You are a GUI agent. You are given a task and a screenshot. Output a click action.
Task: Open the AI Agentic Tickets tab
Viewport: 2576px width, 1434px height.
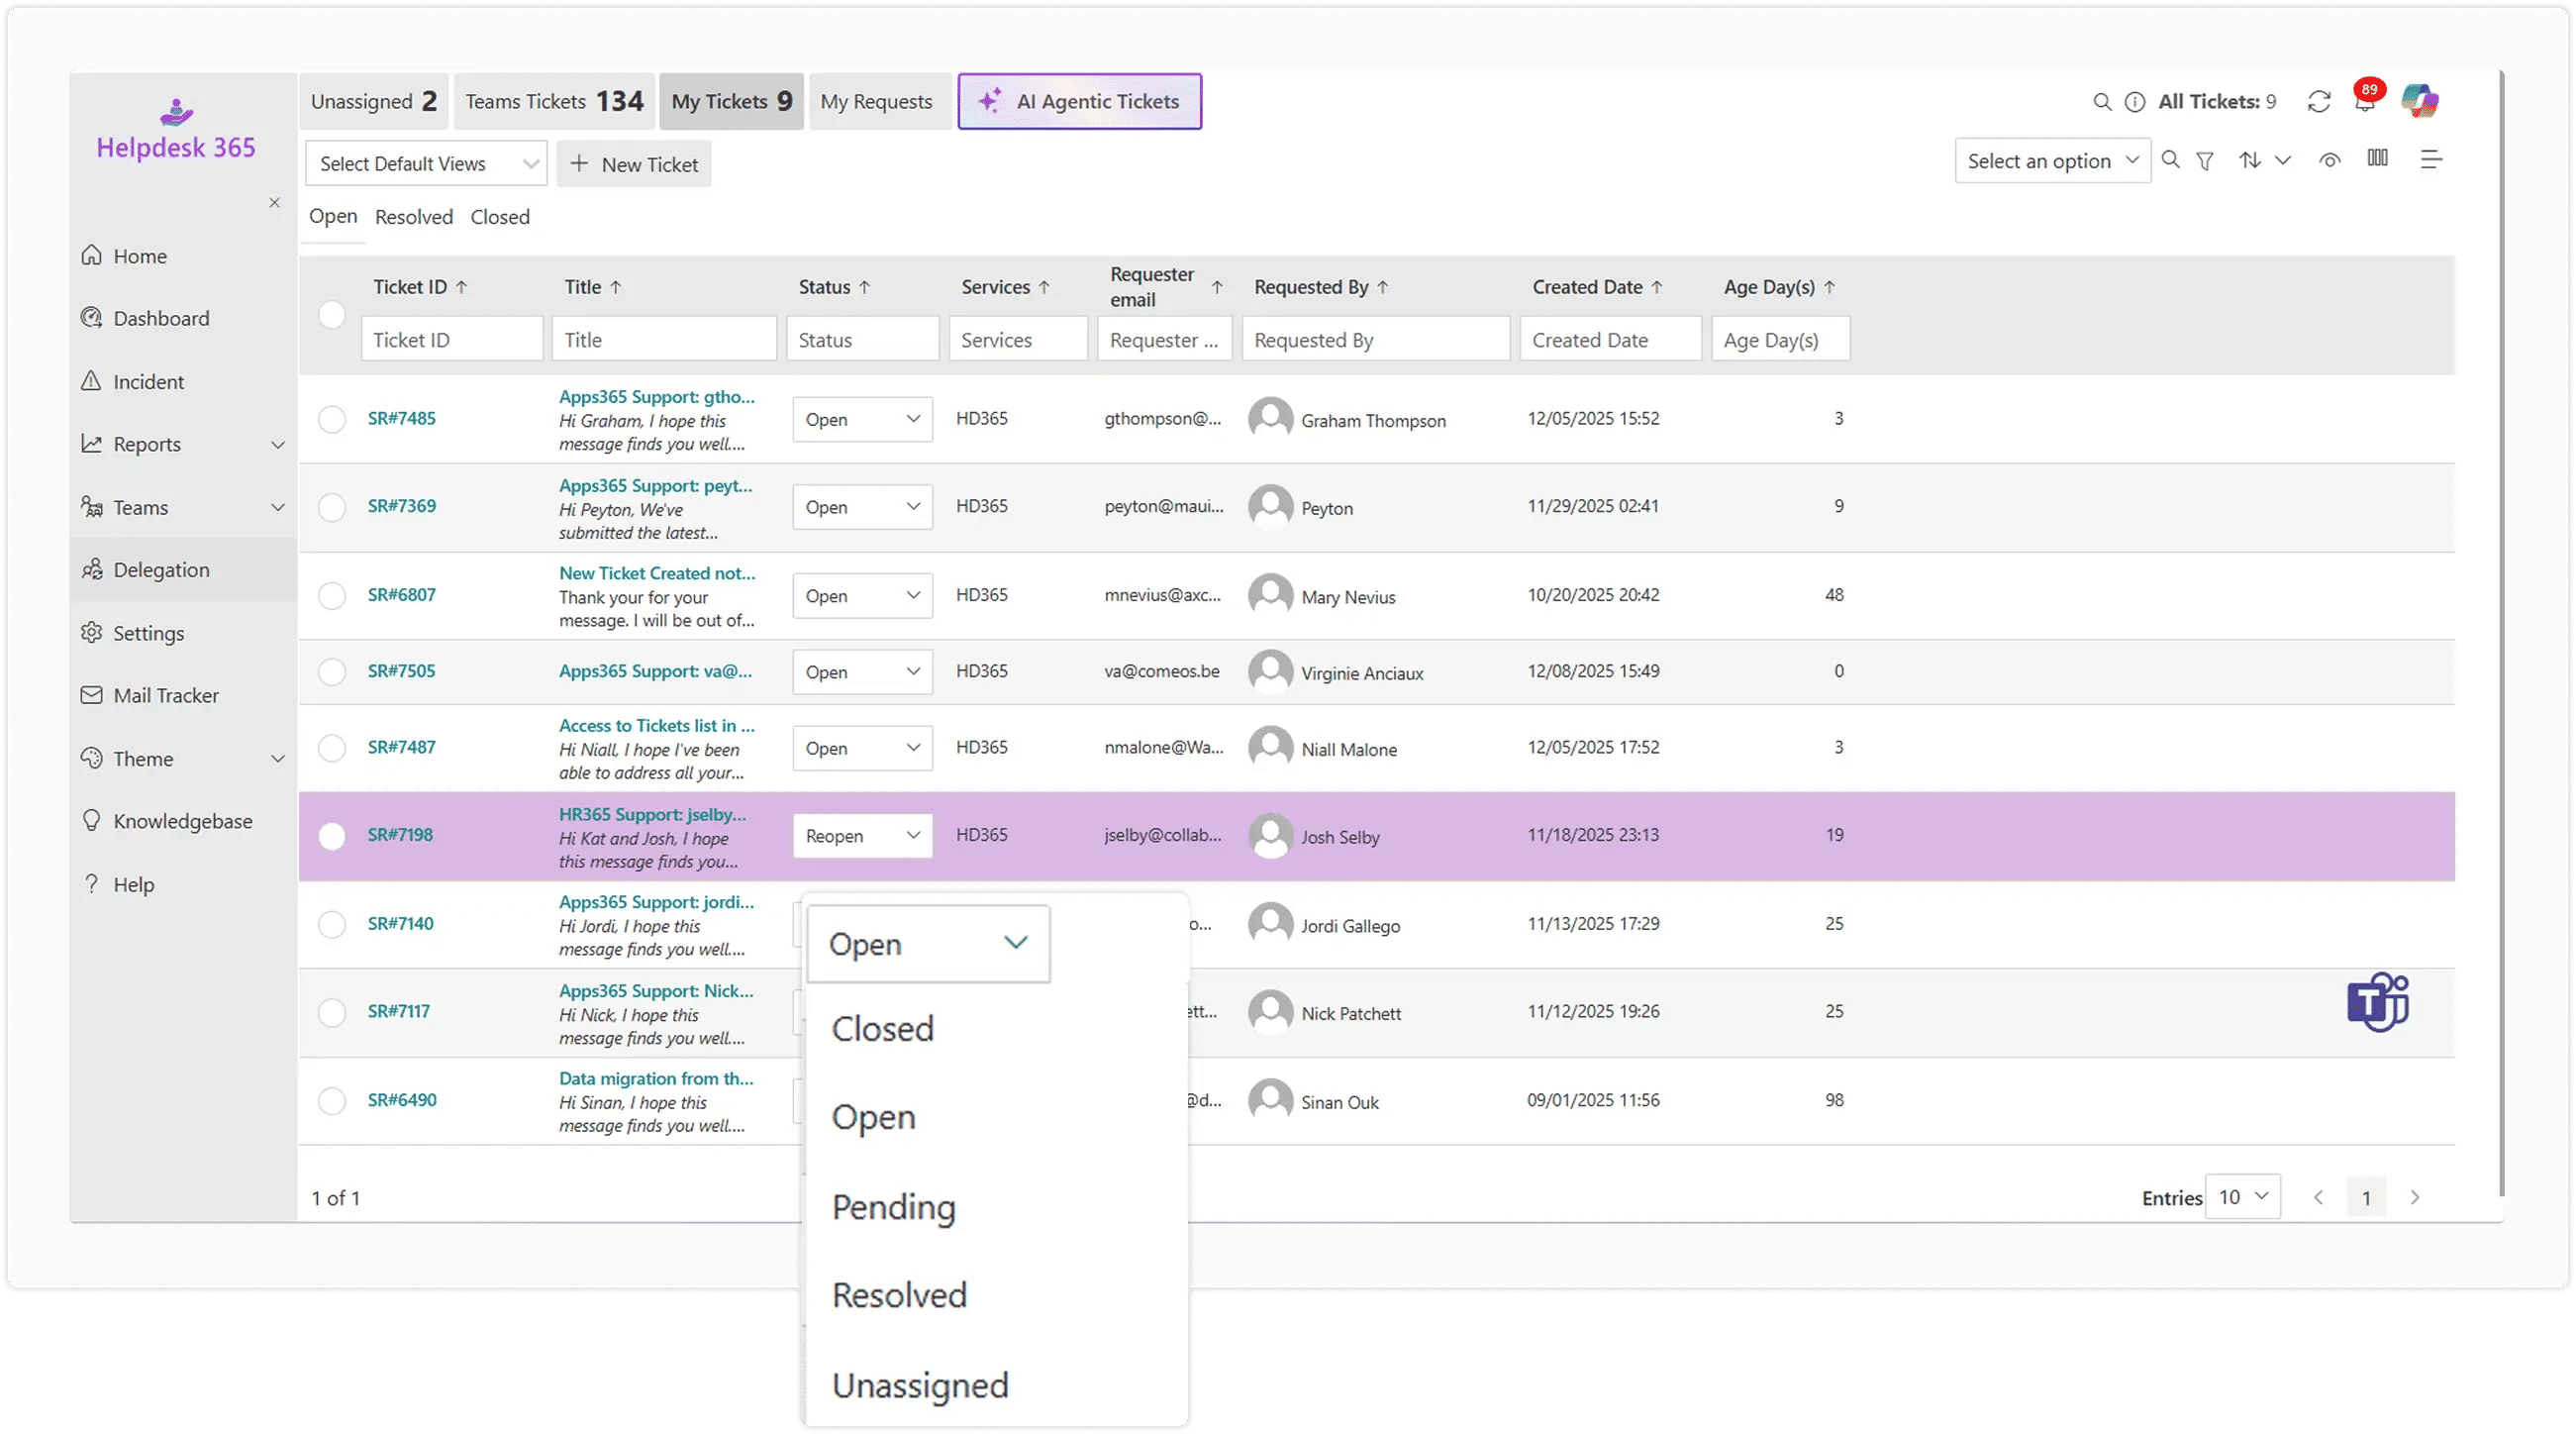[x=1079, y=101]
